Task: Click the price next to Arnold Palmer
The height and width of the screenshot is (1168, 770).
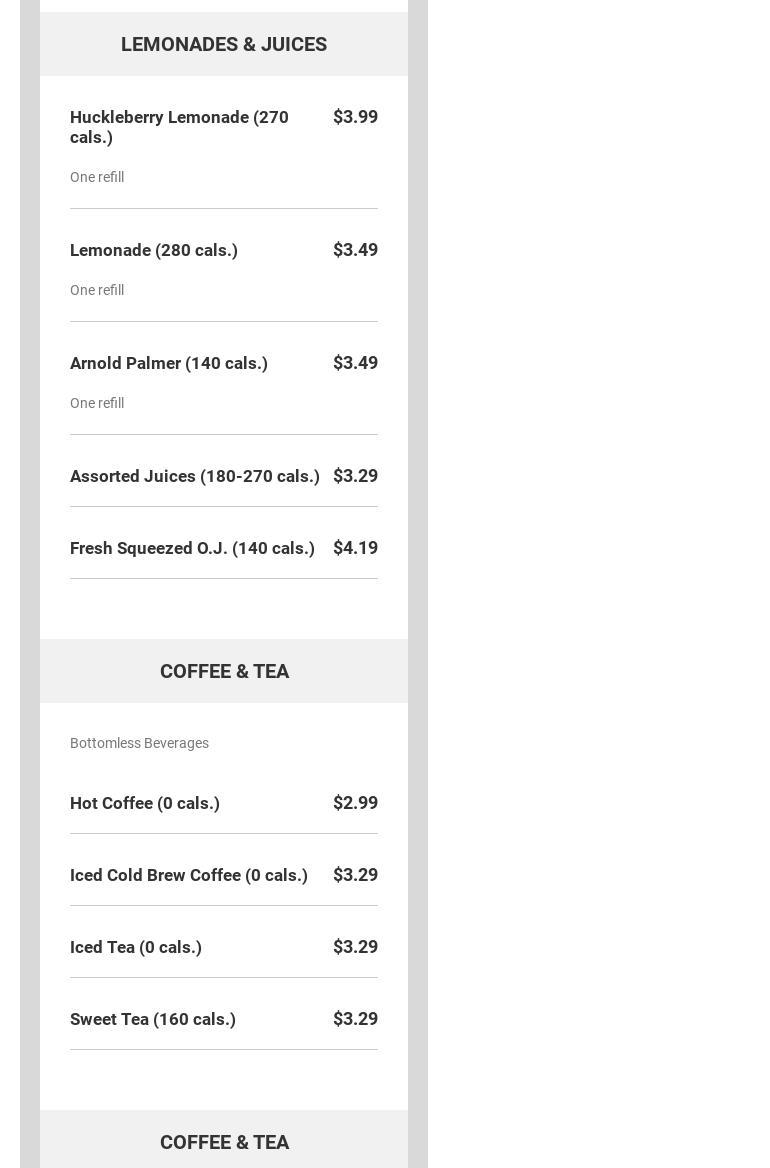Action: tap(355, 363)
